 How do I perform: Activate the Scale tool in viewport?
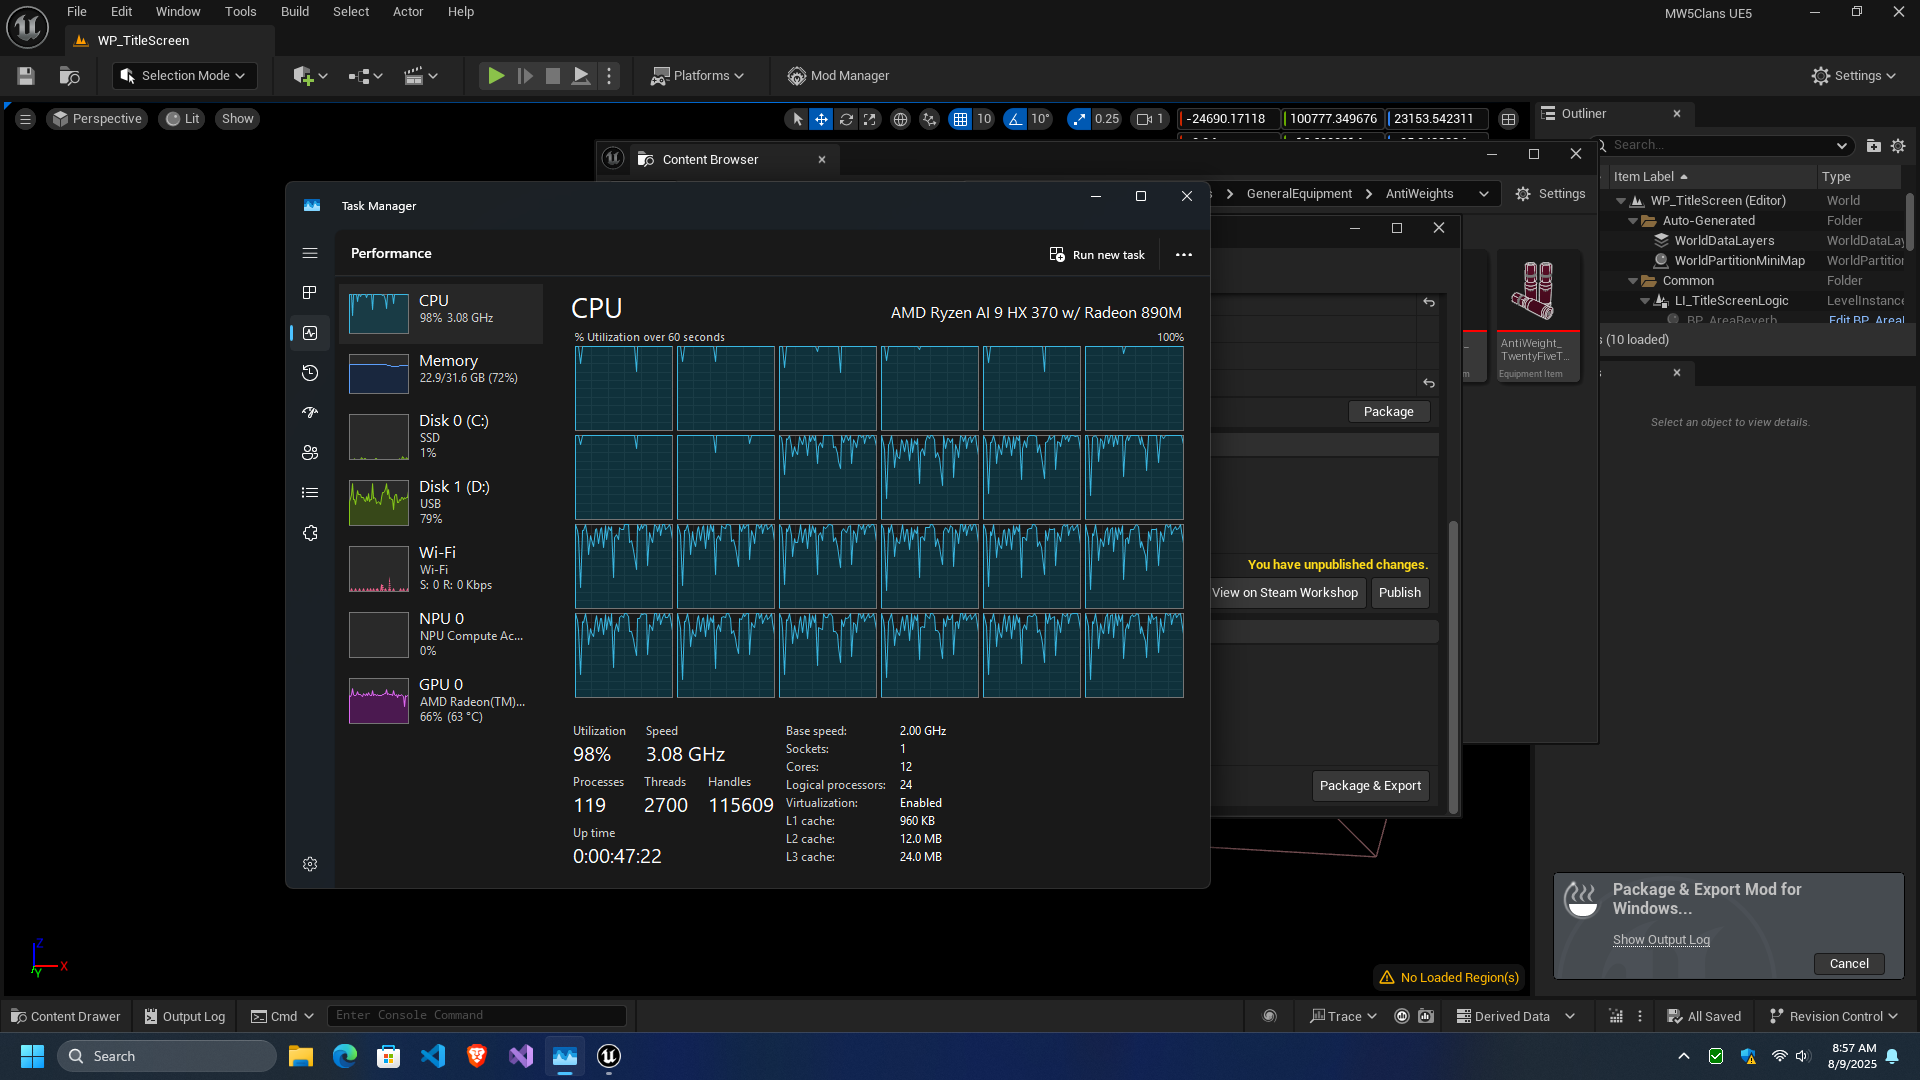click(870, 119)
